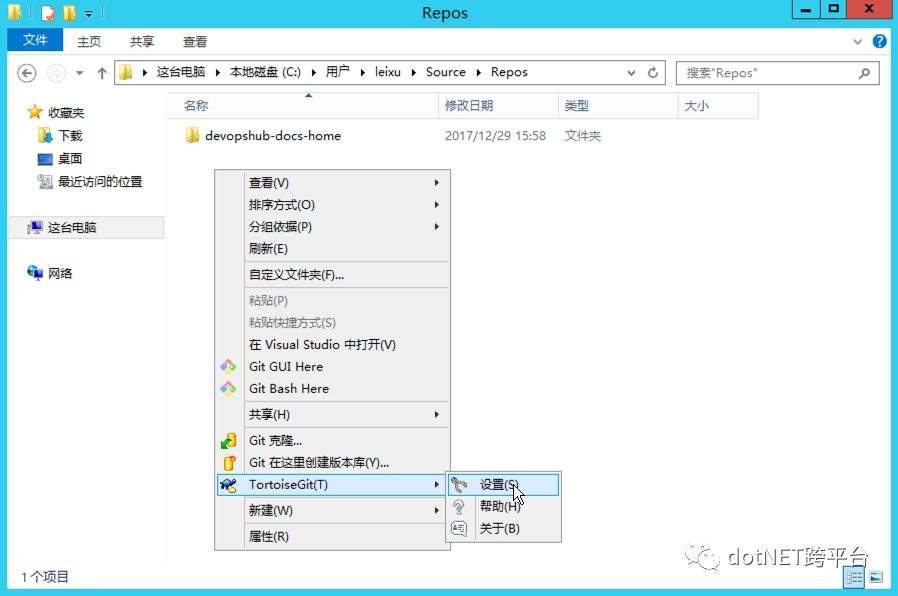Choose 帮助(H) in the TortoiseGit submenu
Image resolution: width=898 pixels, height=596 pixels.
(503, 506)
